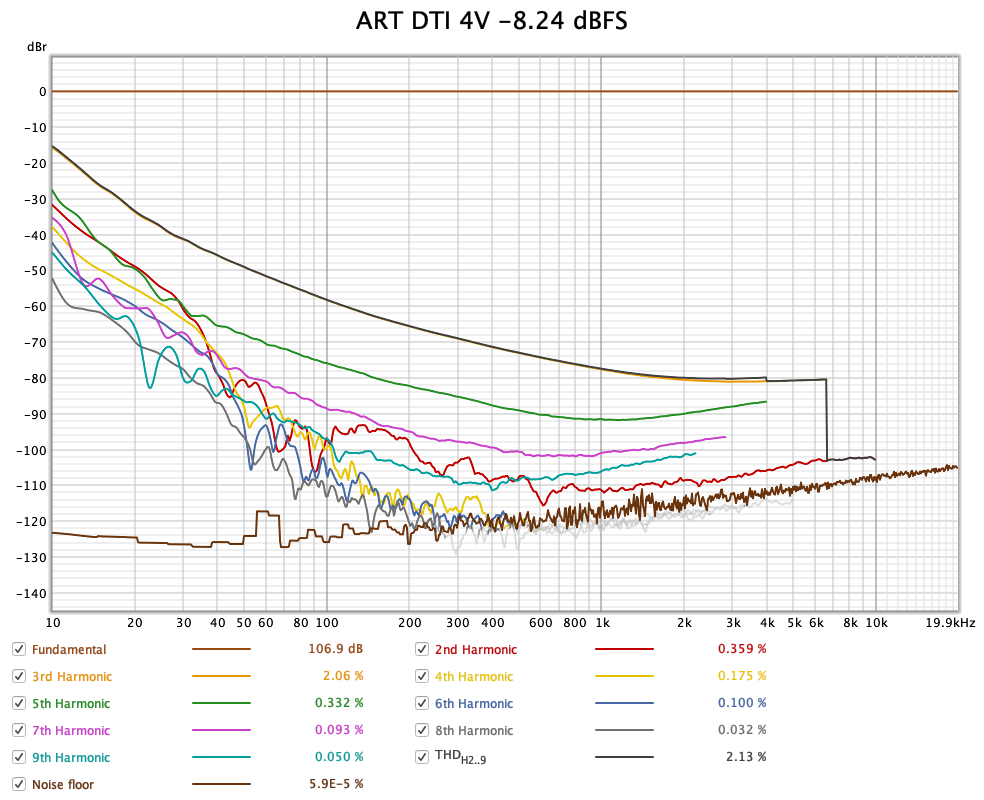
Task: Select the Noise floor legend label
Action: (63, 784)
